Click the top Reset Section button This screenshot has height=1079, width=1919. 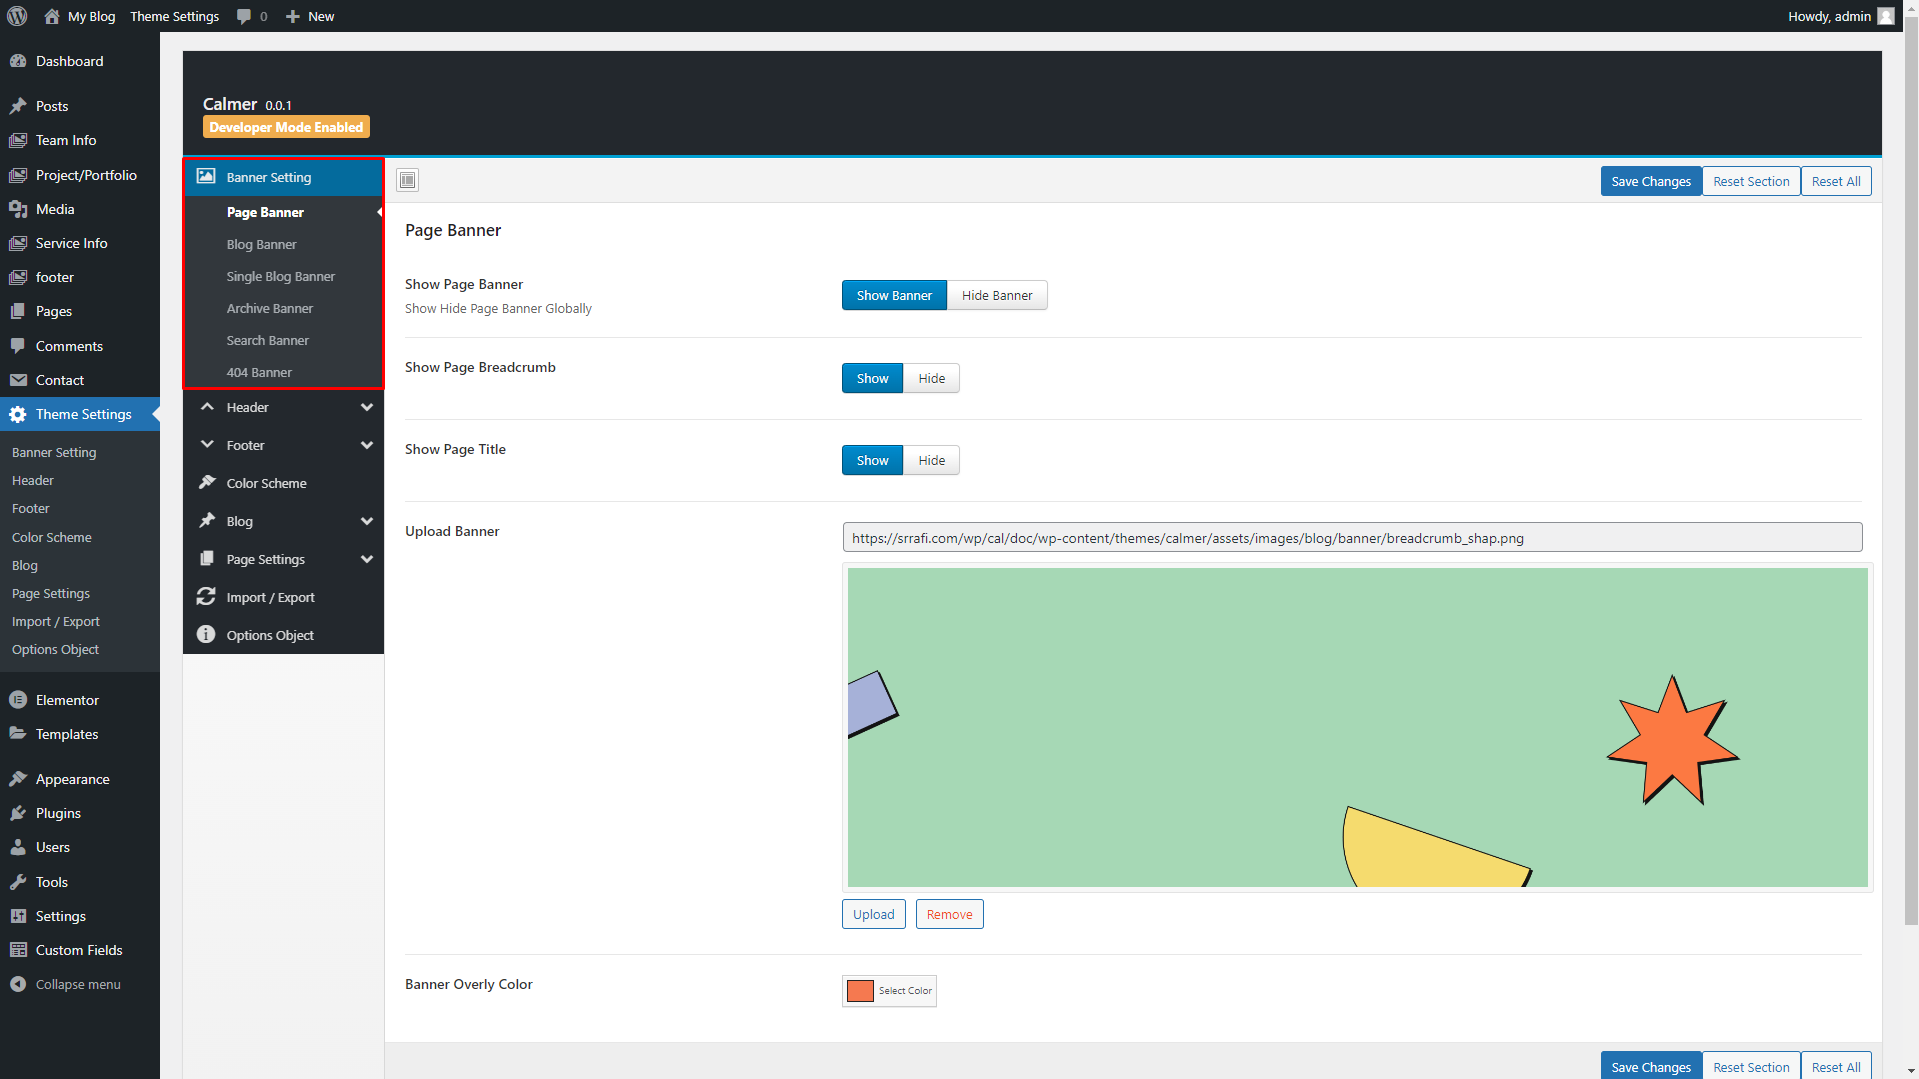tap(1751, 181)
